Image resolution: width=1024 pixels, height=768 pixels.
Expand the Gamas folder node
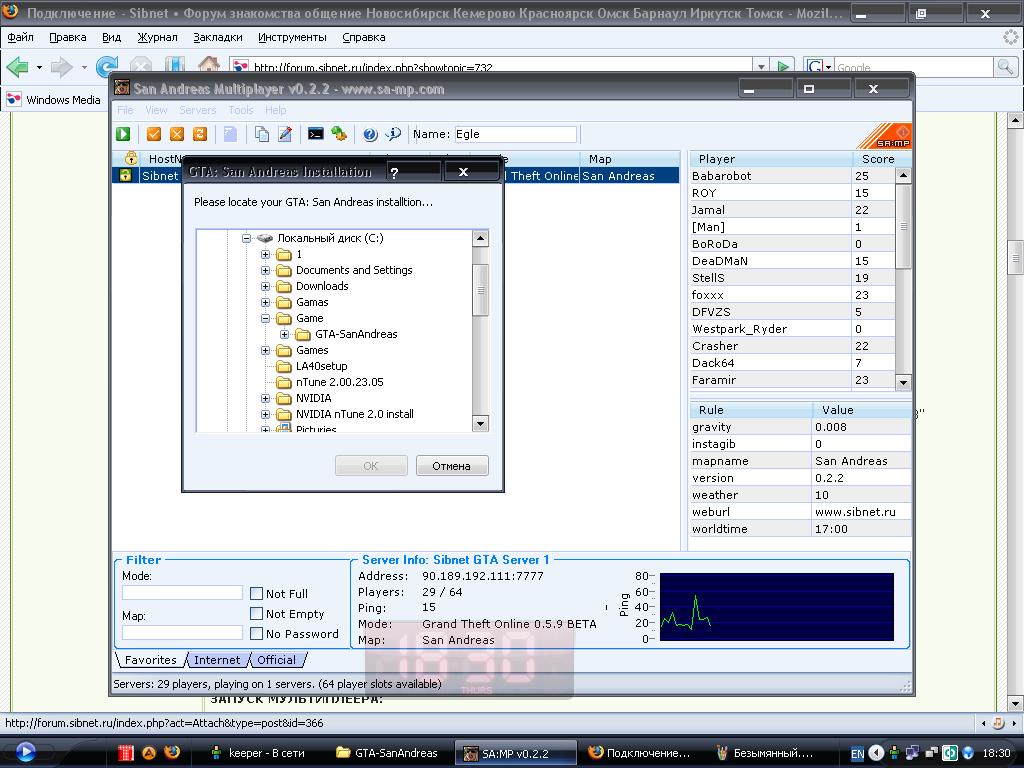click(265, 302)
